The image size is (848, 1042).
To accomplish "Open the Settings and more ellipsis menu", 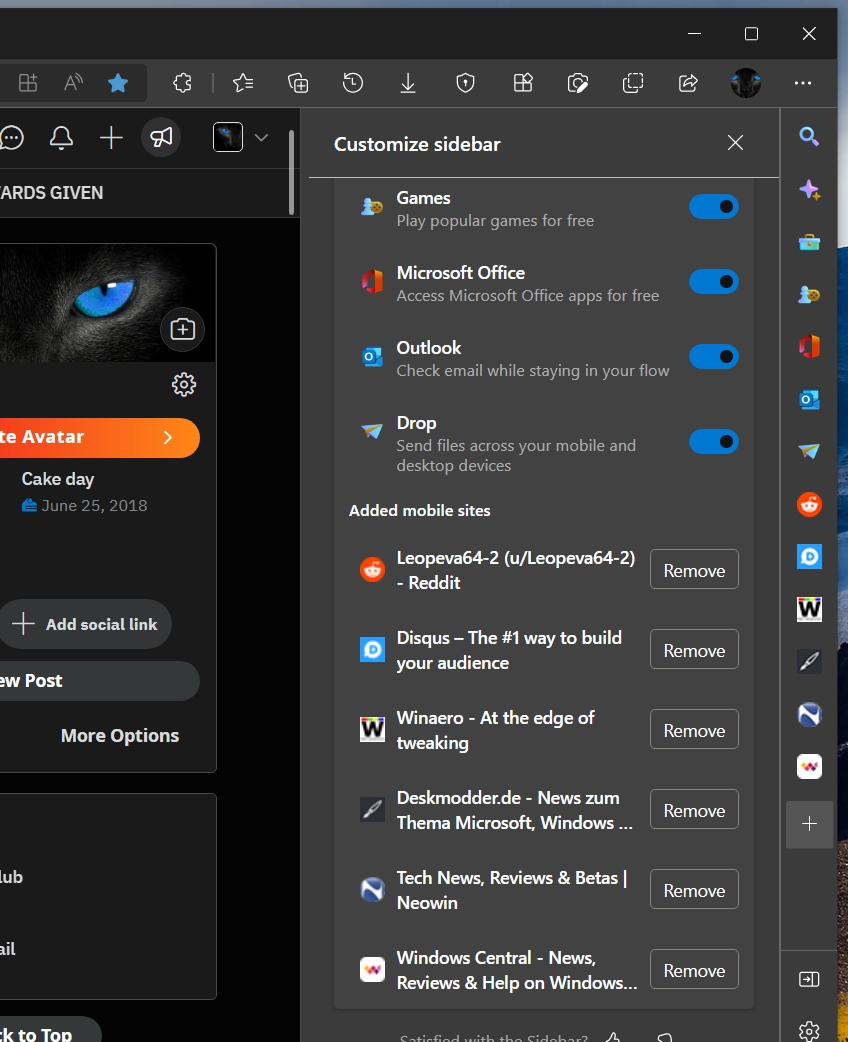I will tap(803, 83).
